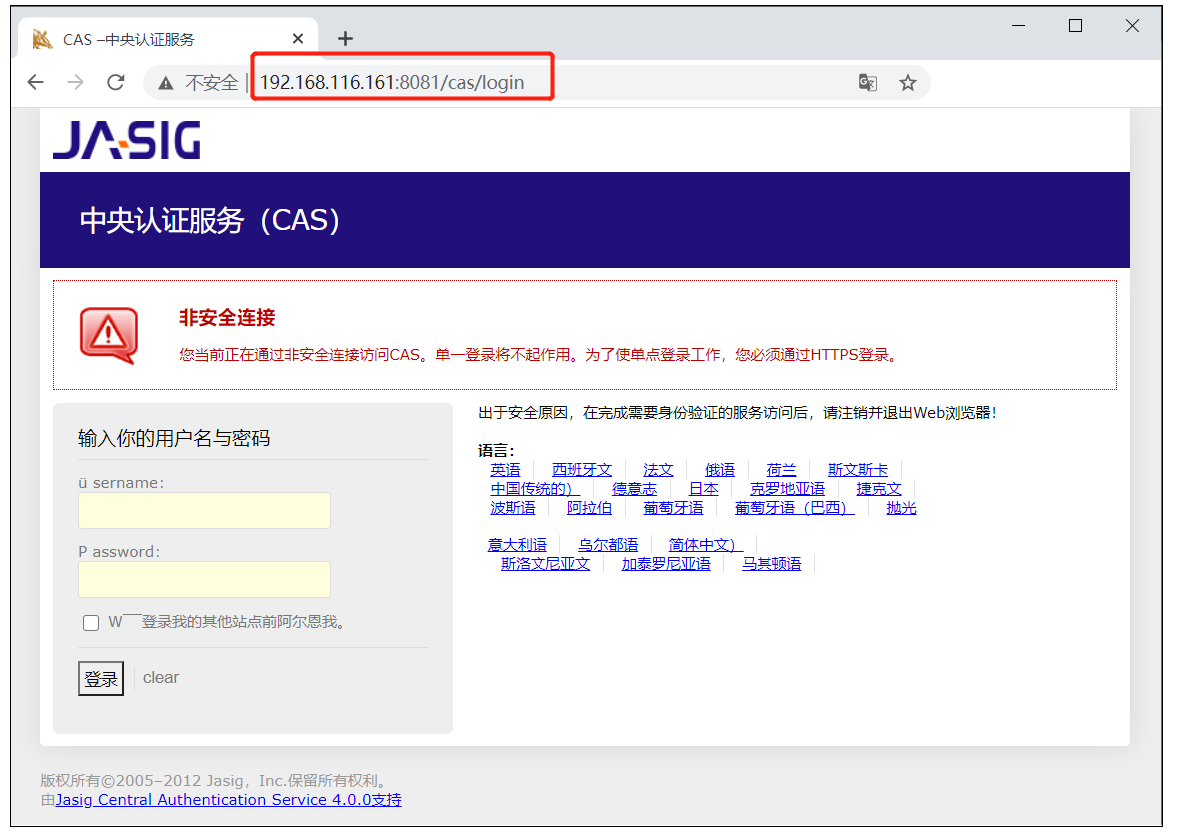Reload the CAS login page
The width and height of the screenshot is (1177, 837).
point(116,82)
